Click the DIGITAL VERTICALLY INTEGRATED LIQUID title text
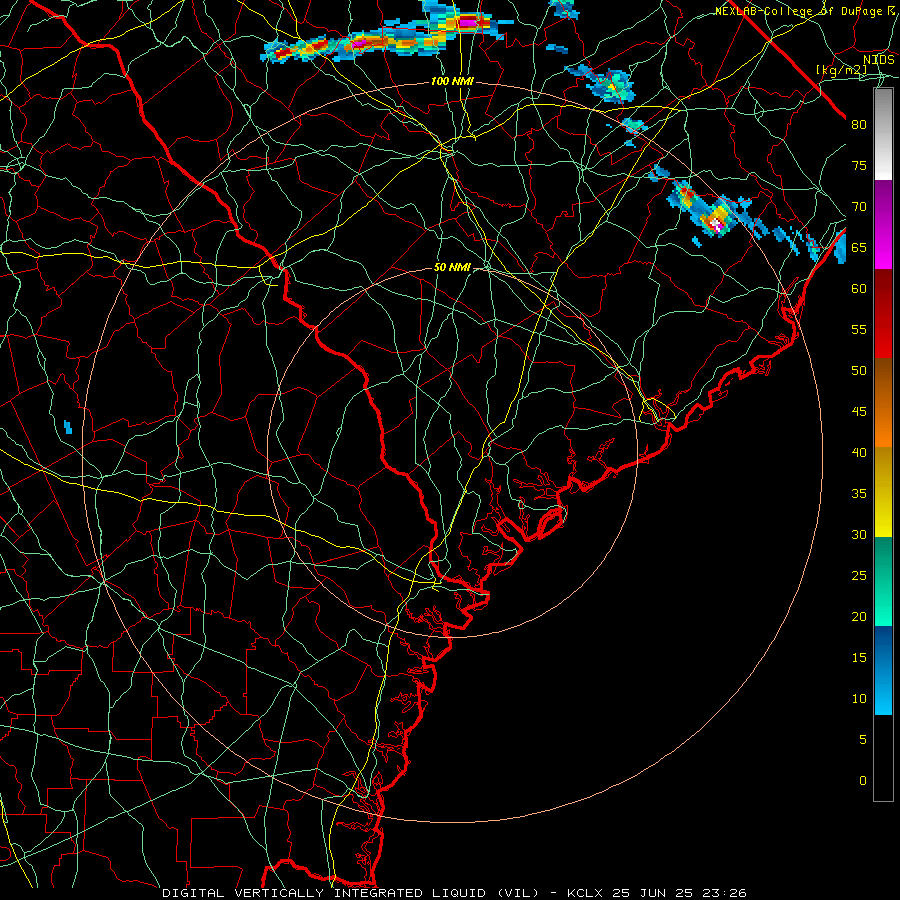This screenshot has width=900, height=900. pyautogui.click(x=351, y=893)
